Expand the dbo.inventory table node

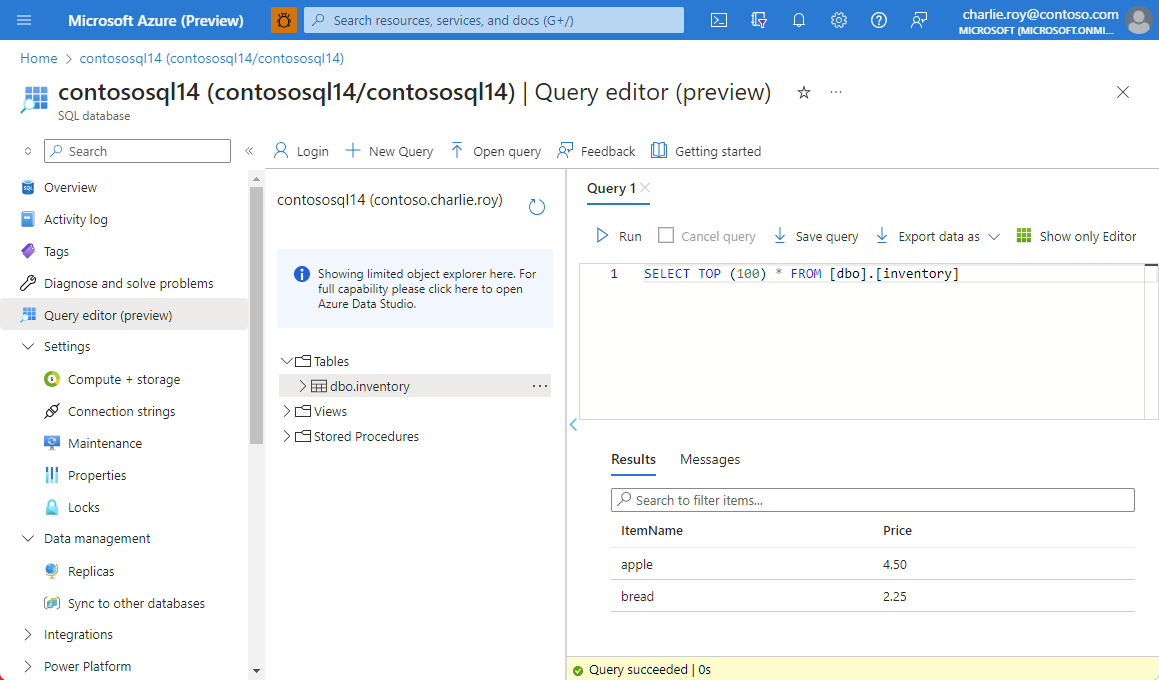point(303,386)
